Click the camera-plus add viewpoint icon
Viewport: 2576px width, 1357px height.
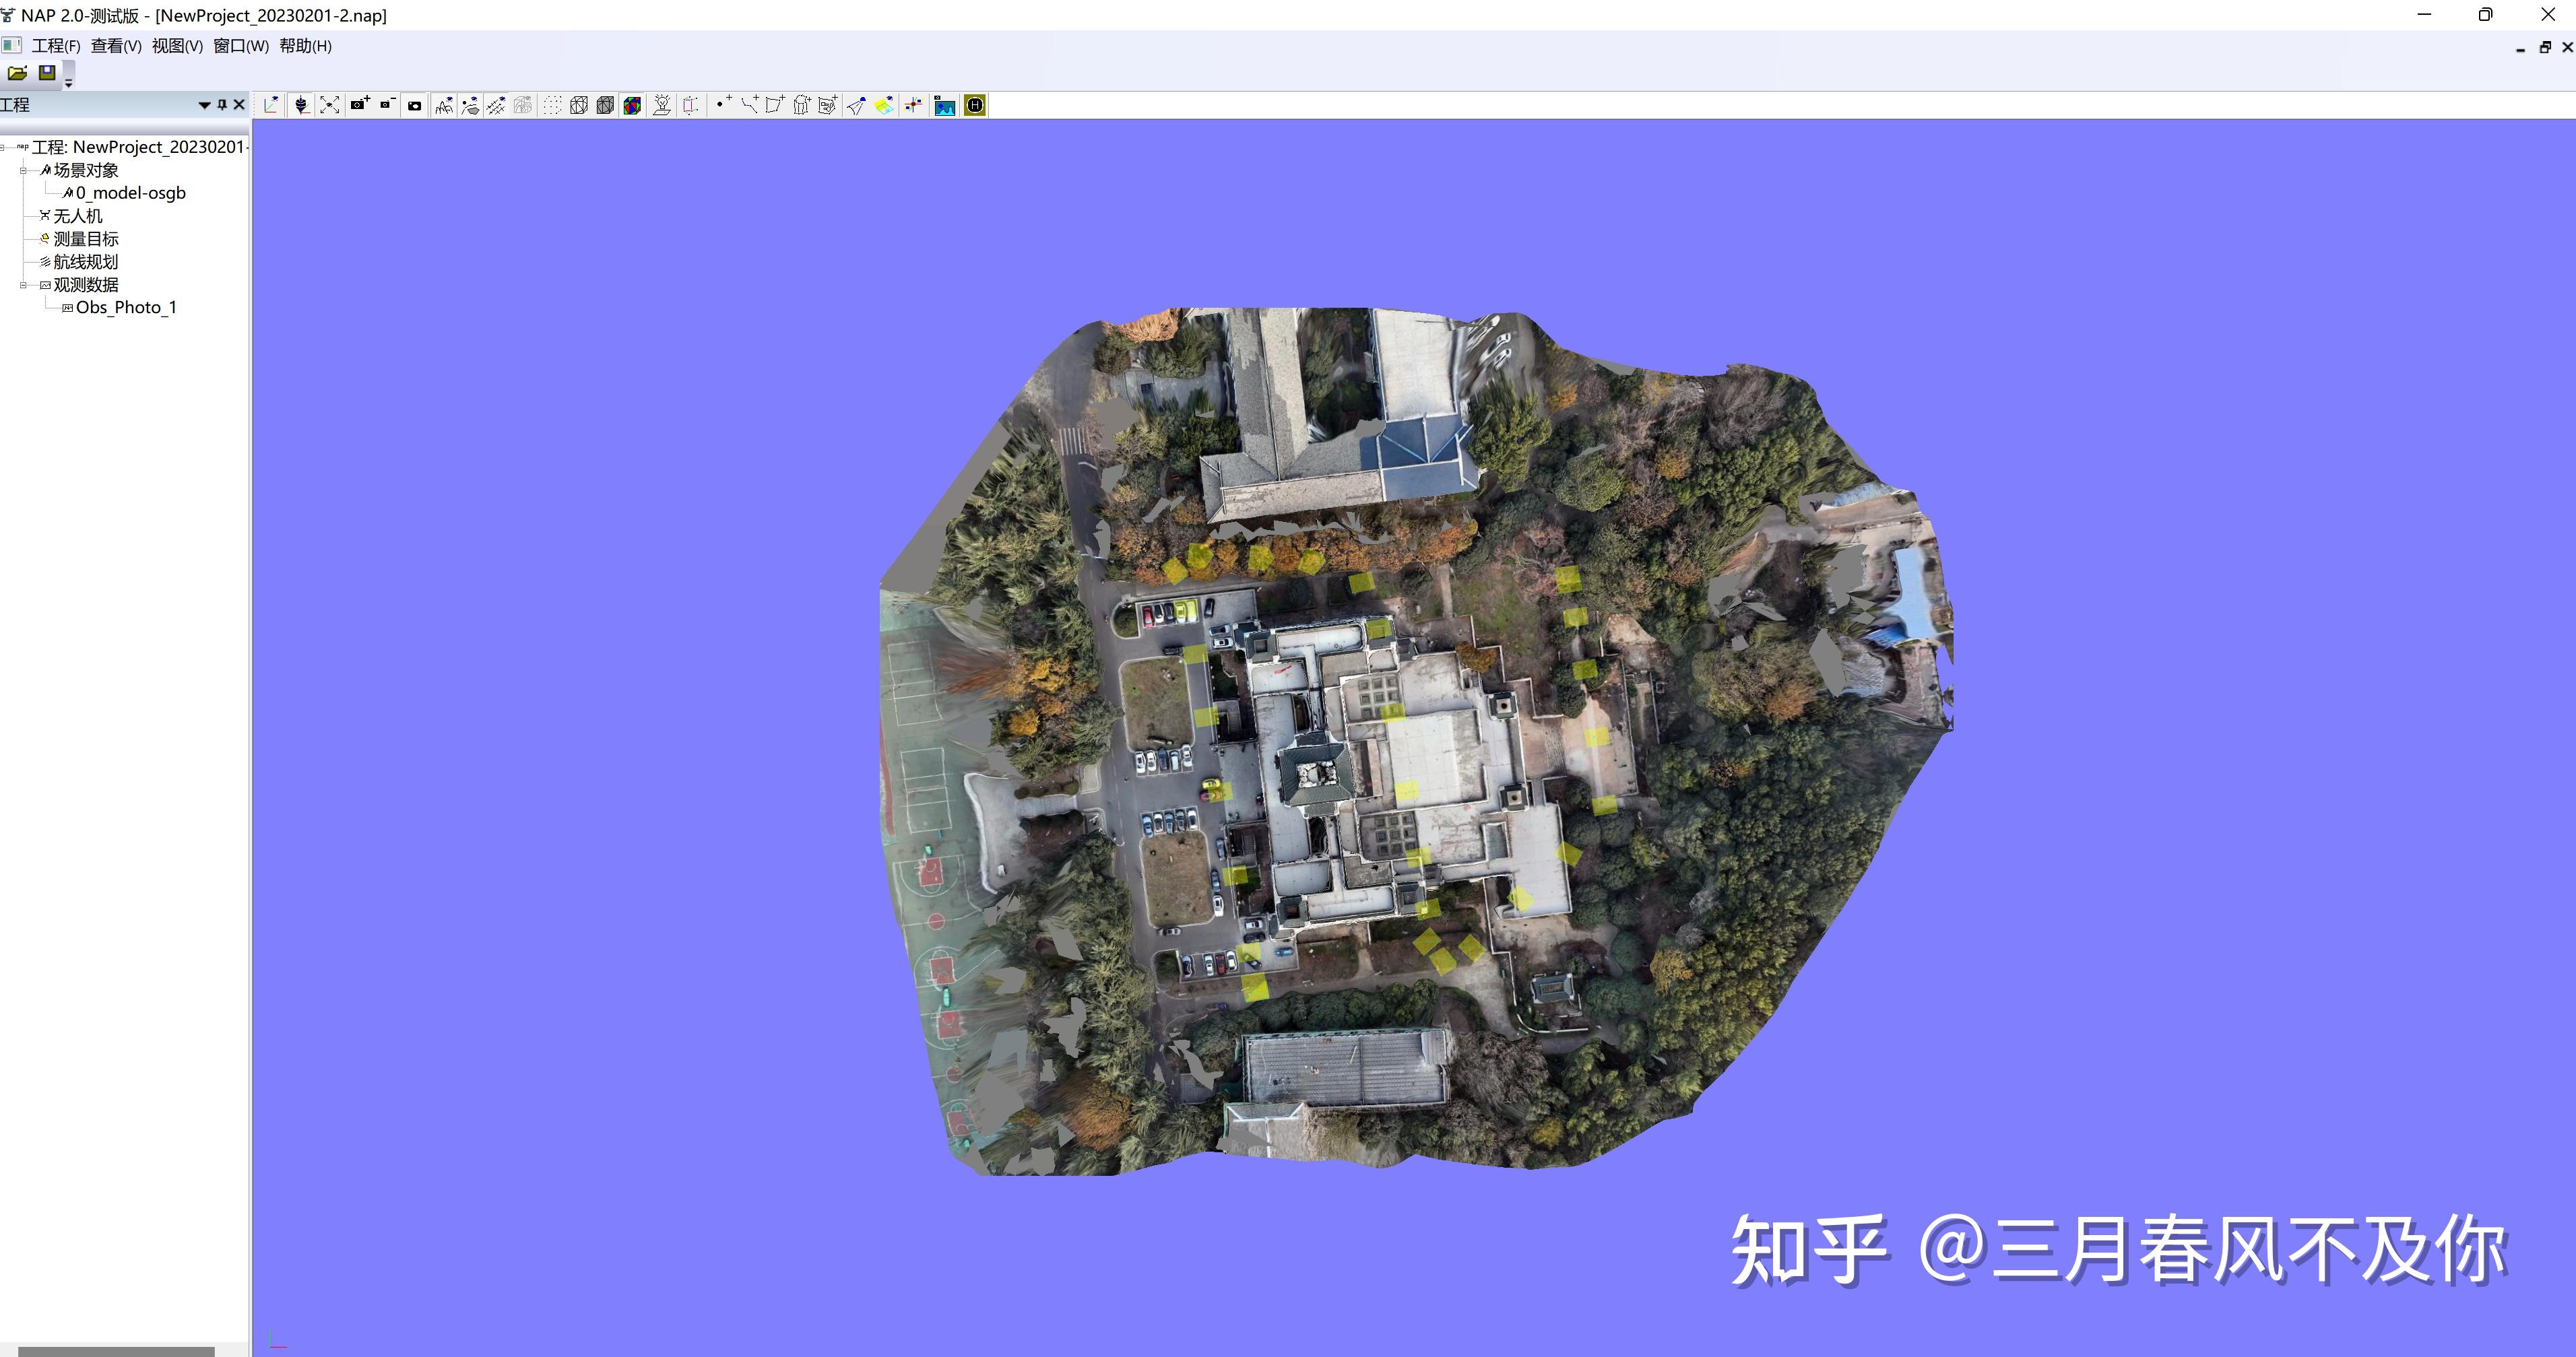click(x=359, y=105)
